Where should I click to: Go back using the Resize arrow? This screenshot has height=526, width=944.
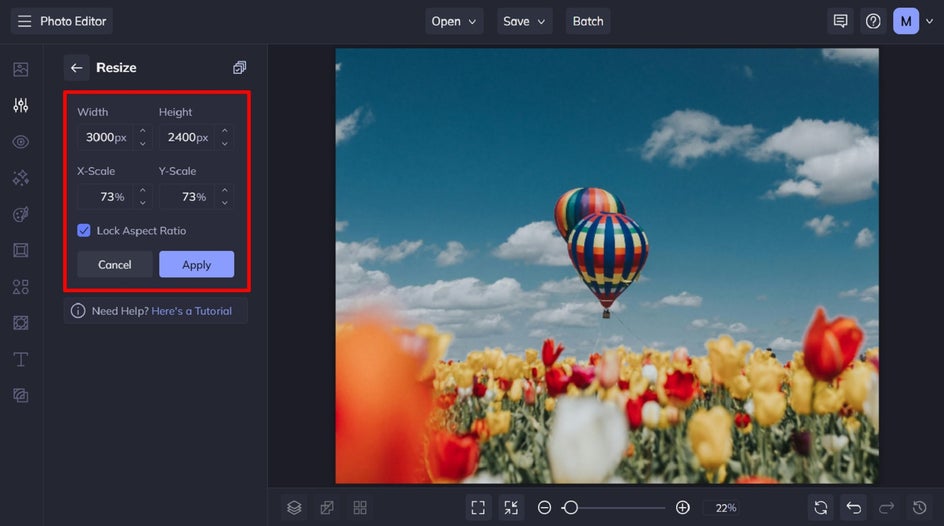point(76,68)
